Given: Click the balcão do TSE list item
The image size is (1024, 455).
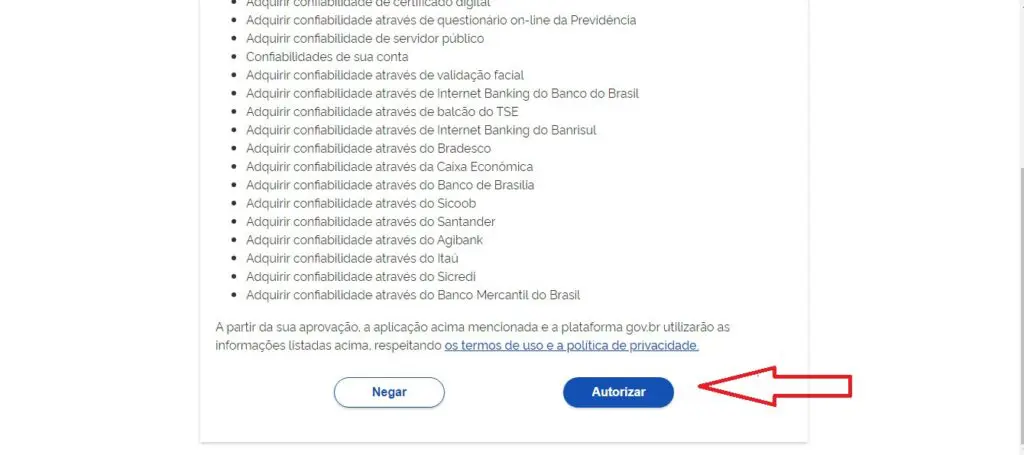Looking at the screenshot, I should point(382,111).
